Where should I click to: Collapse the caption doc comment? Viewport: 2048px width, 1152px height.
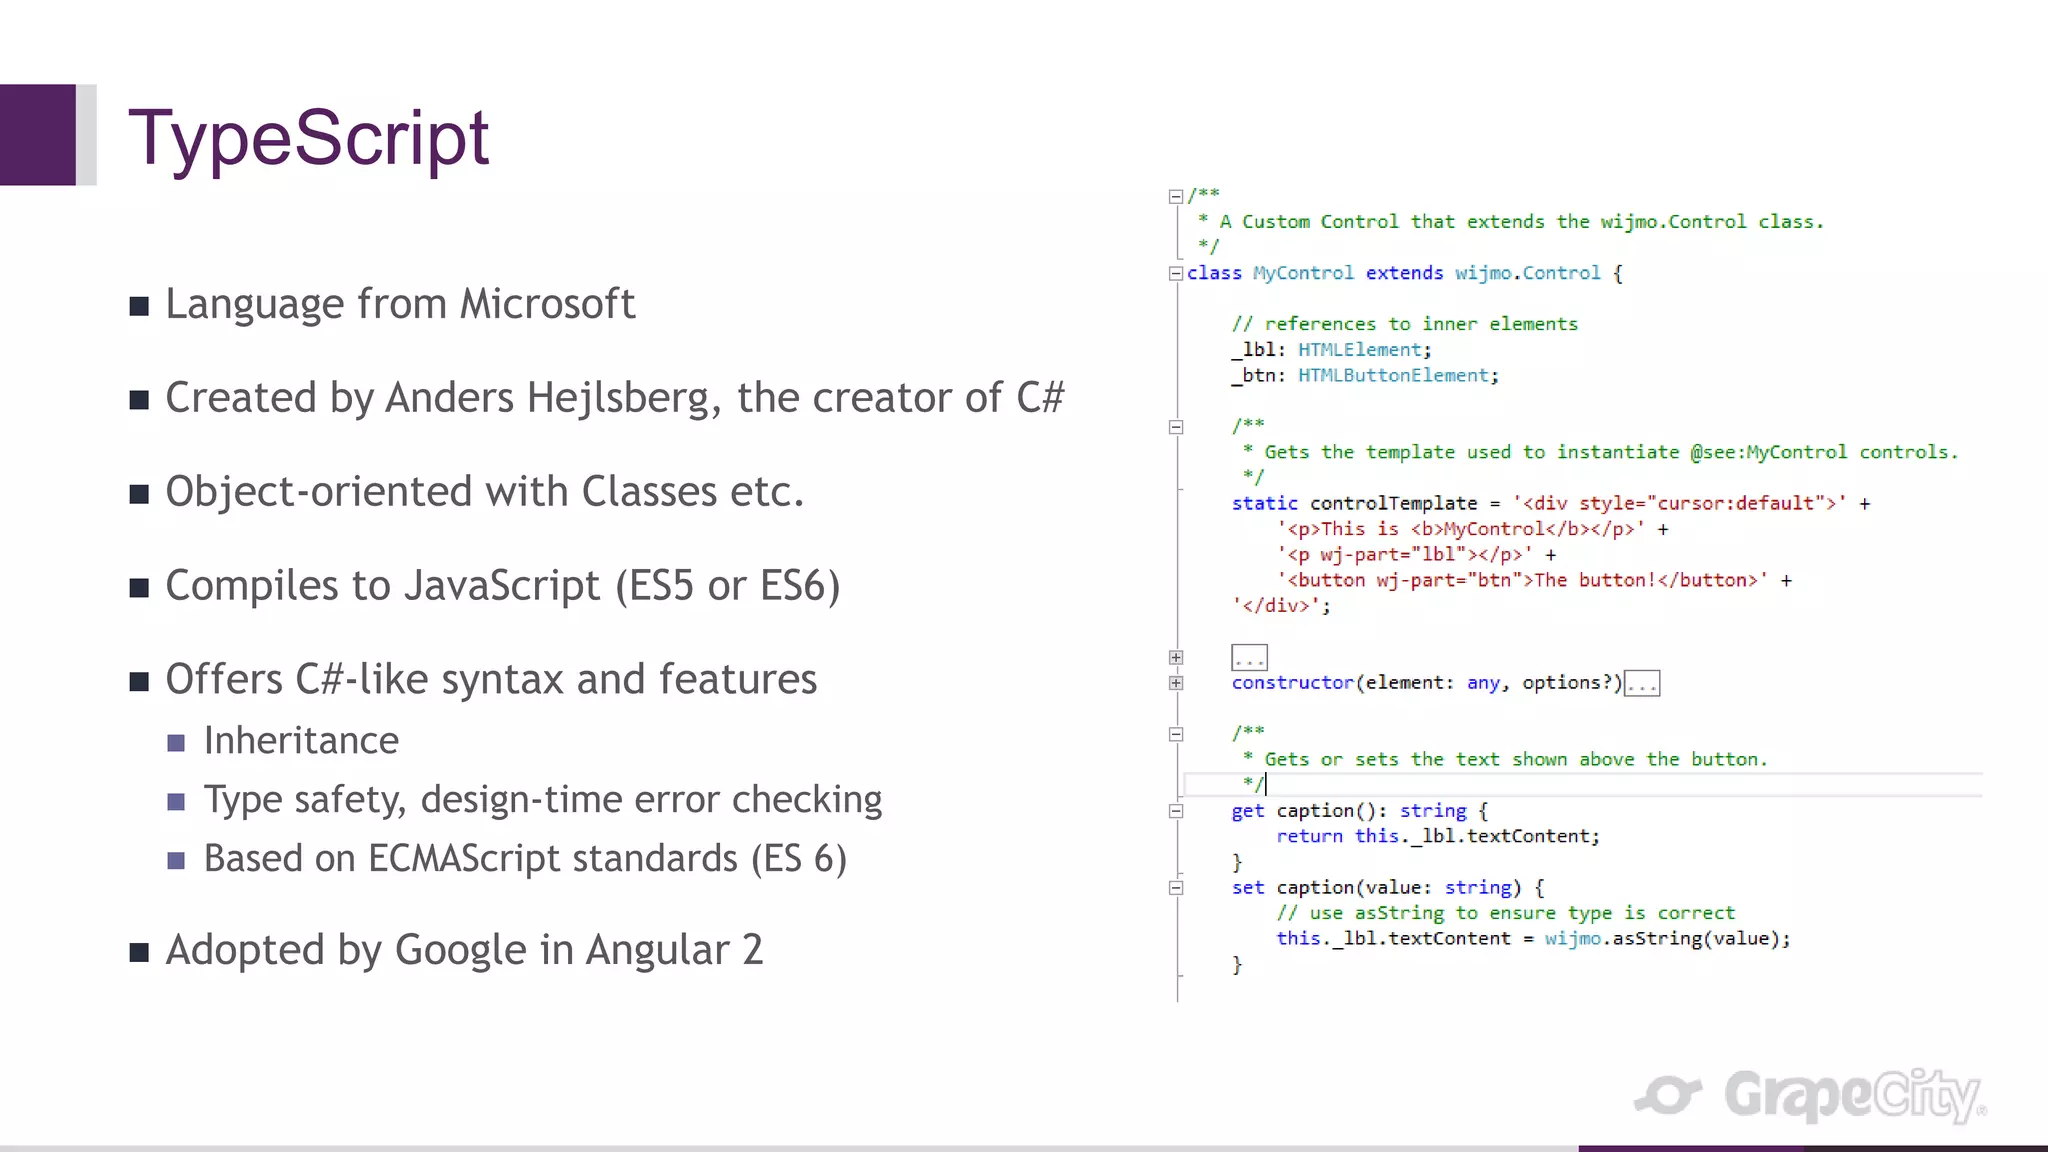pyautogui.click(x=1176, y=734)
